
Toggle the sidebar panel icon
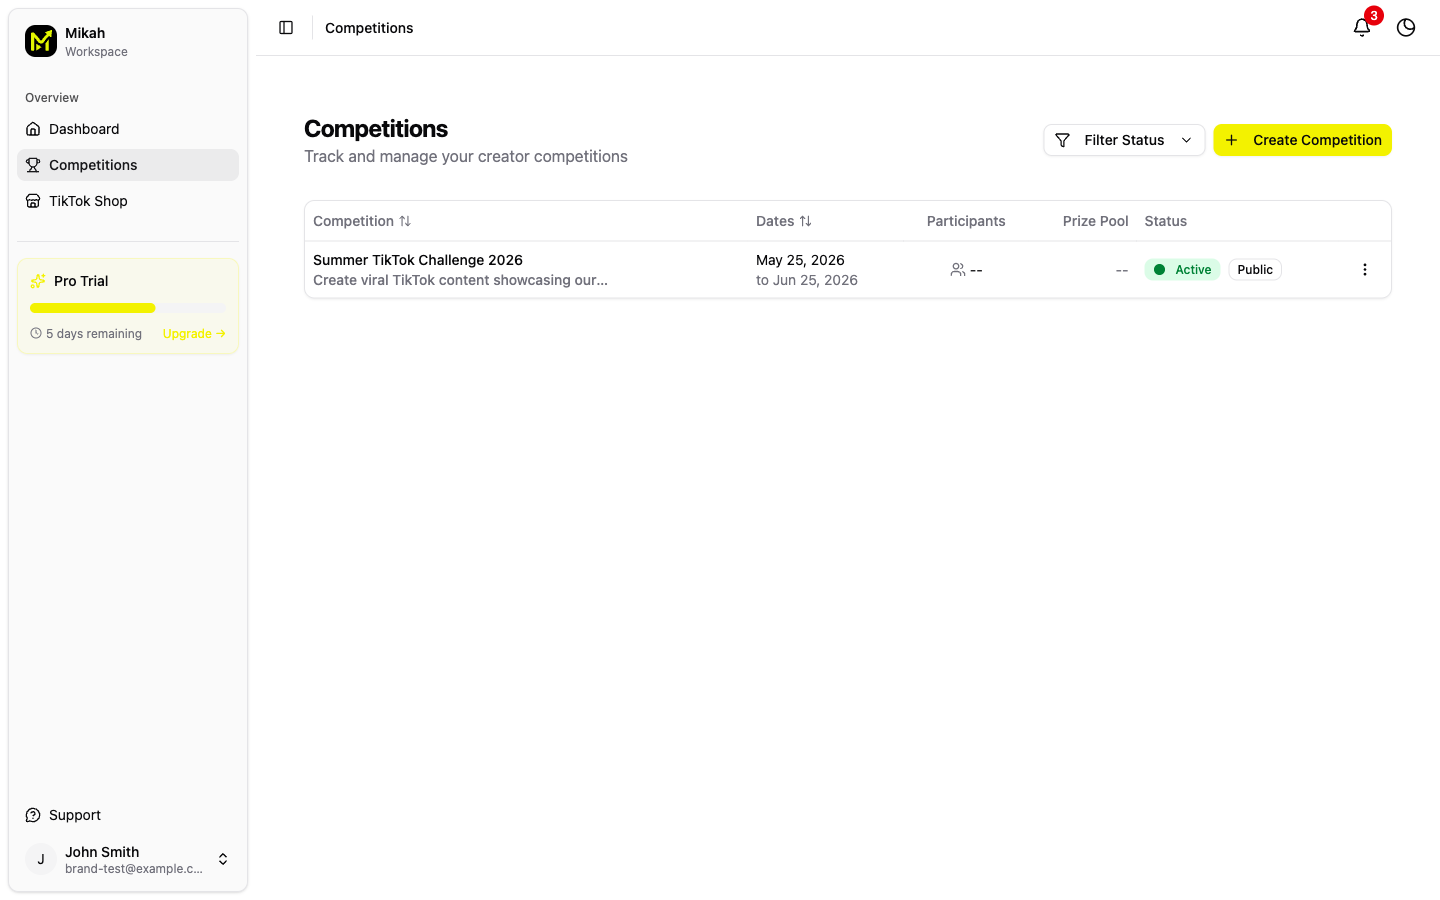pyautogui.click(x=286, y=28)
